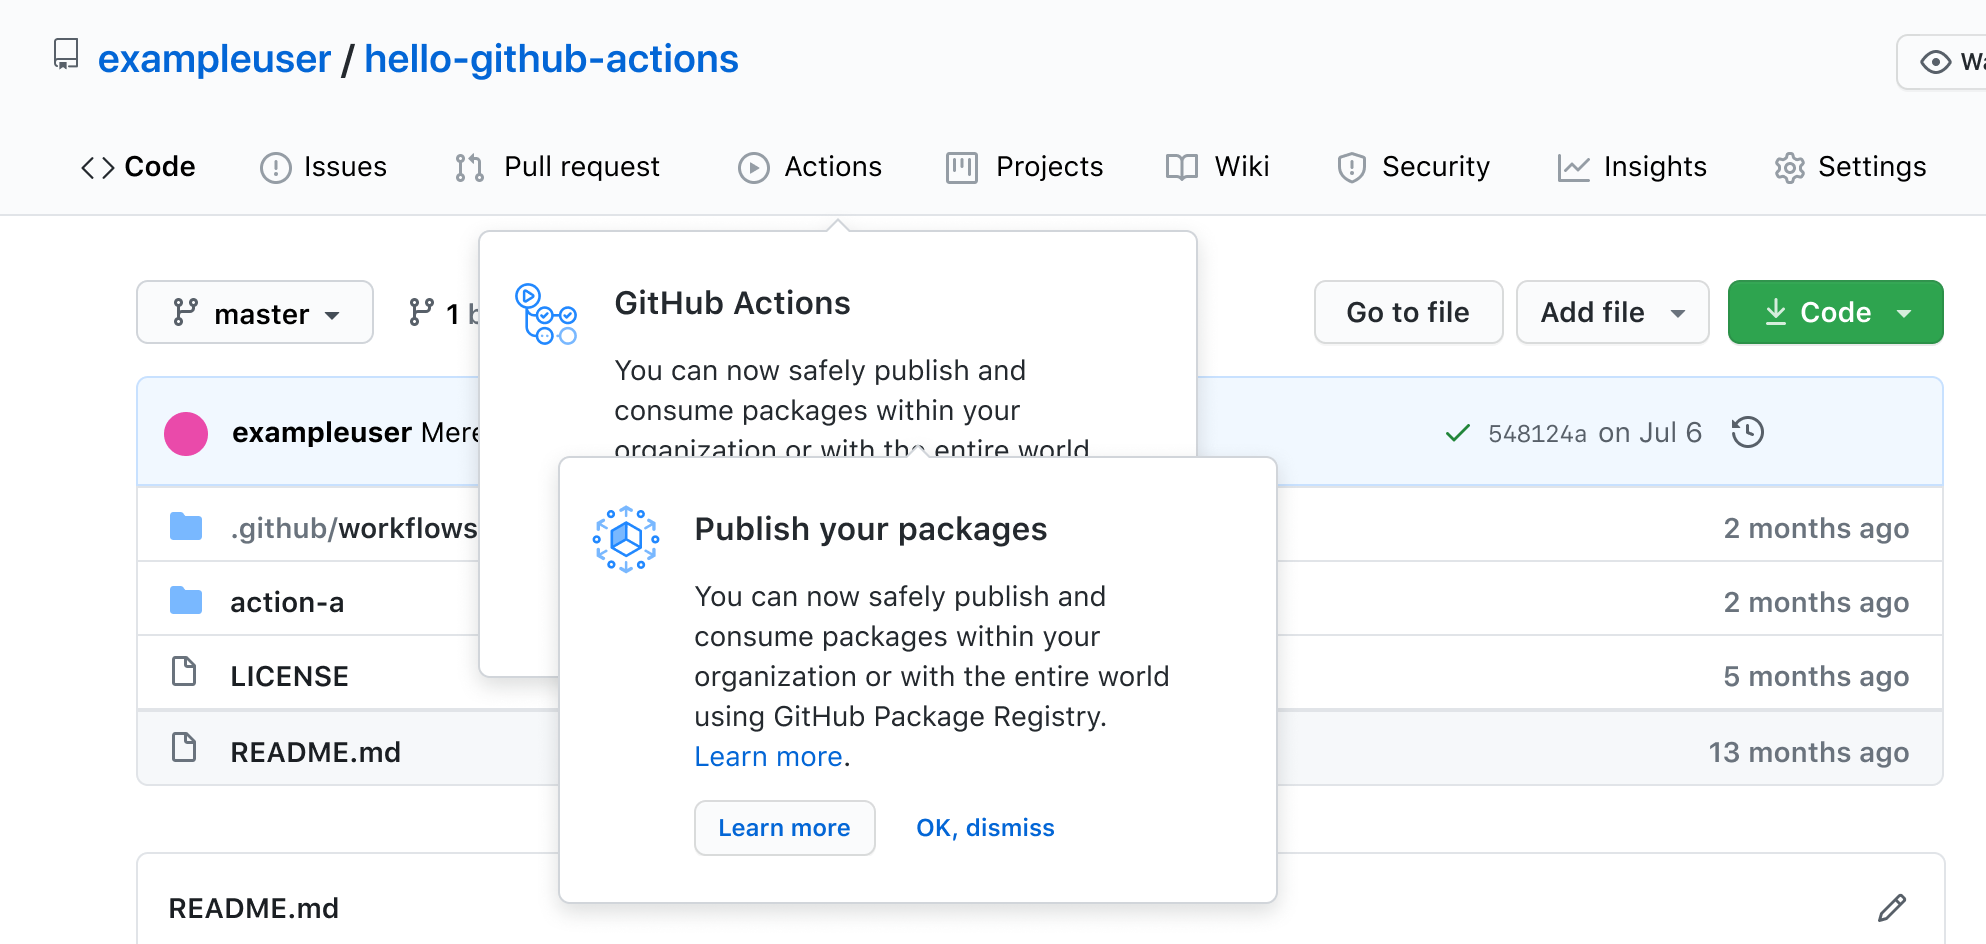1986x944 pixels.
Task: Open the repository Settings tab
Action: click(x=1850, y=167)
